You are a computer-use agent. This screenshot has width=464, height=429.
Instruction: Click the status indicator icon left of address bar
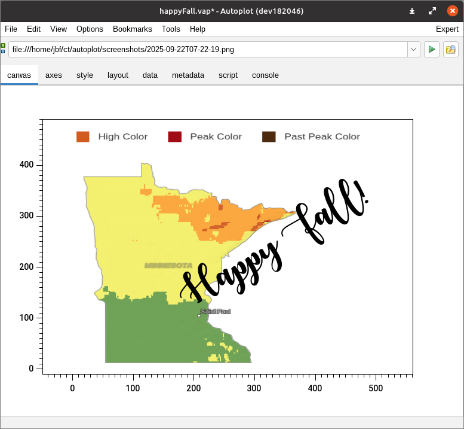(x=3, y=48)
